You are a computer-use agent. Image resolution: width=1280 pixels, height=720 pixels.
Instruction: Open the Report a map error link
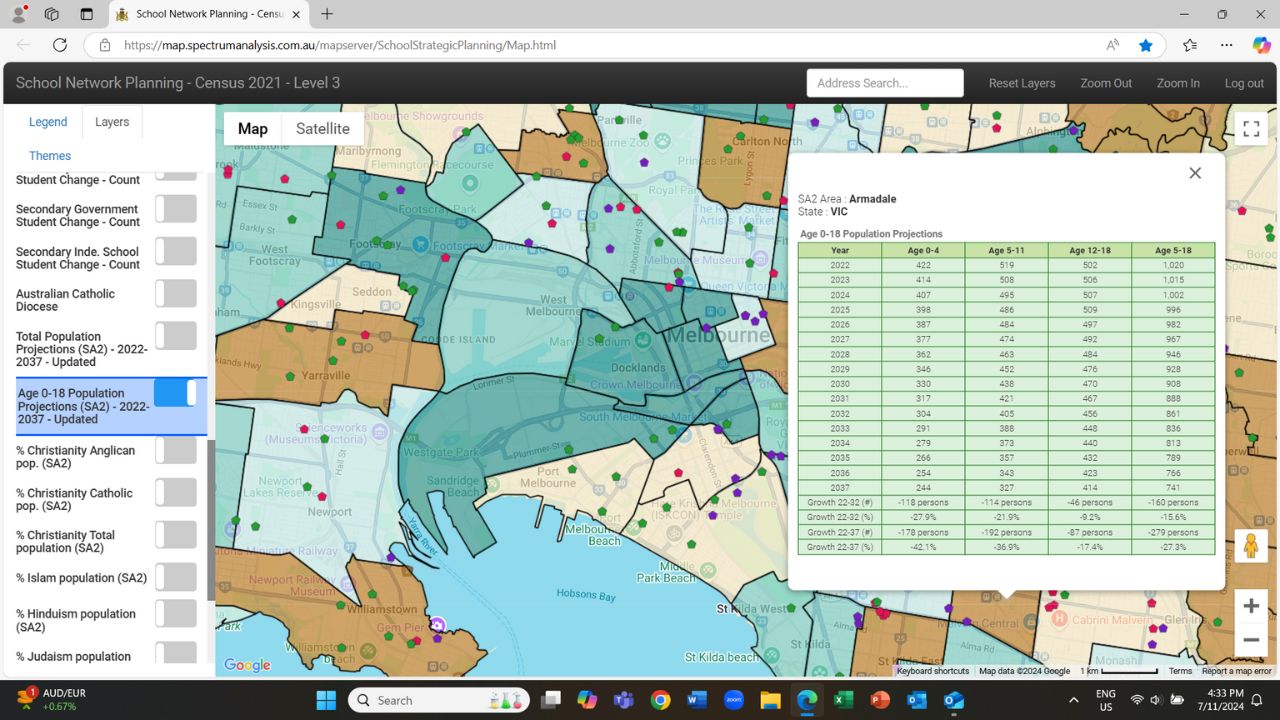tap(1235, 671)
